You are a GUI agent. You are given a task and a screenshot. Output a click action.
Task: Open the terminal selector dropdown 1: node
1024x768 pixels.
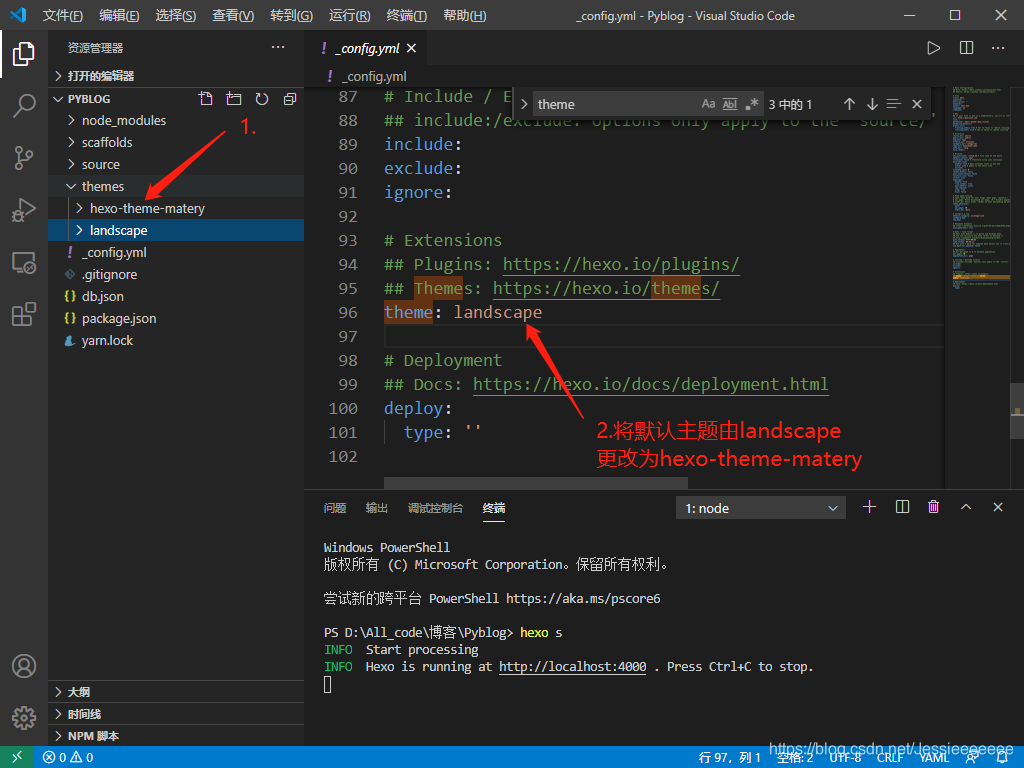pyautogui.click(x=761, y=508)
